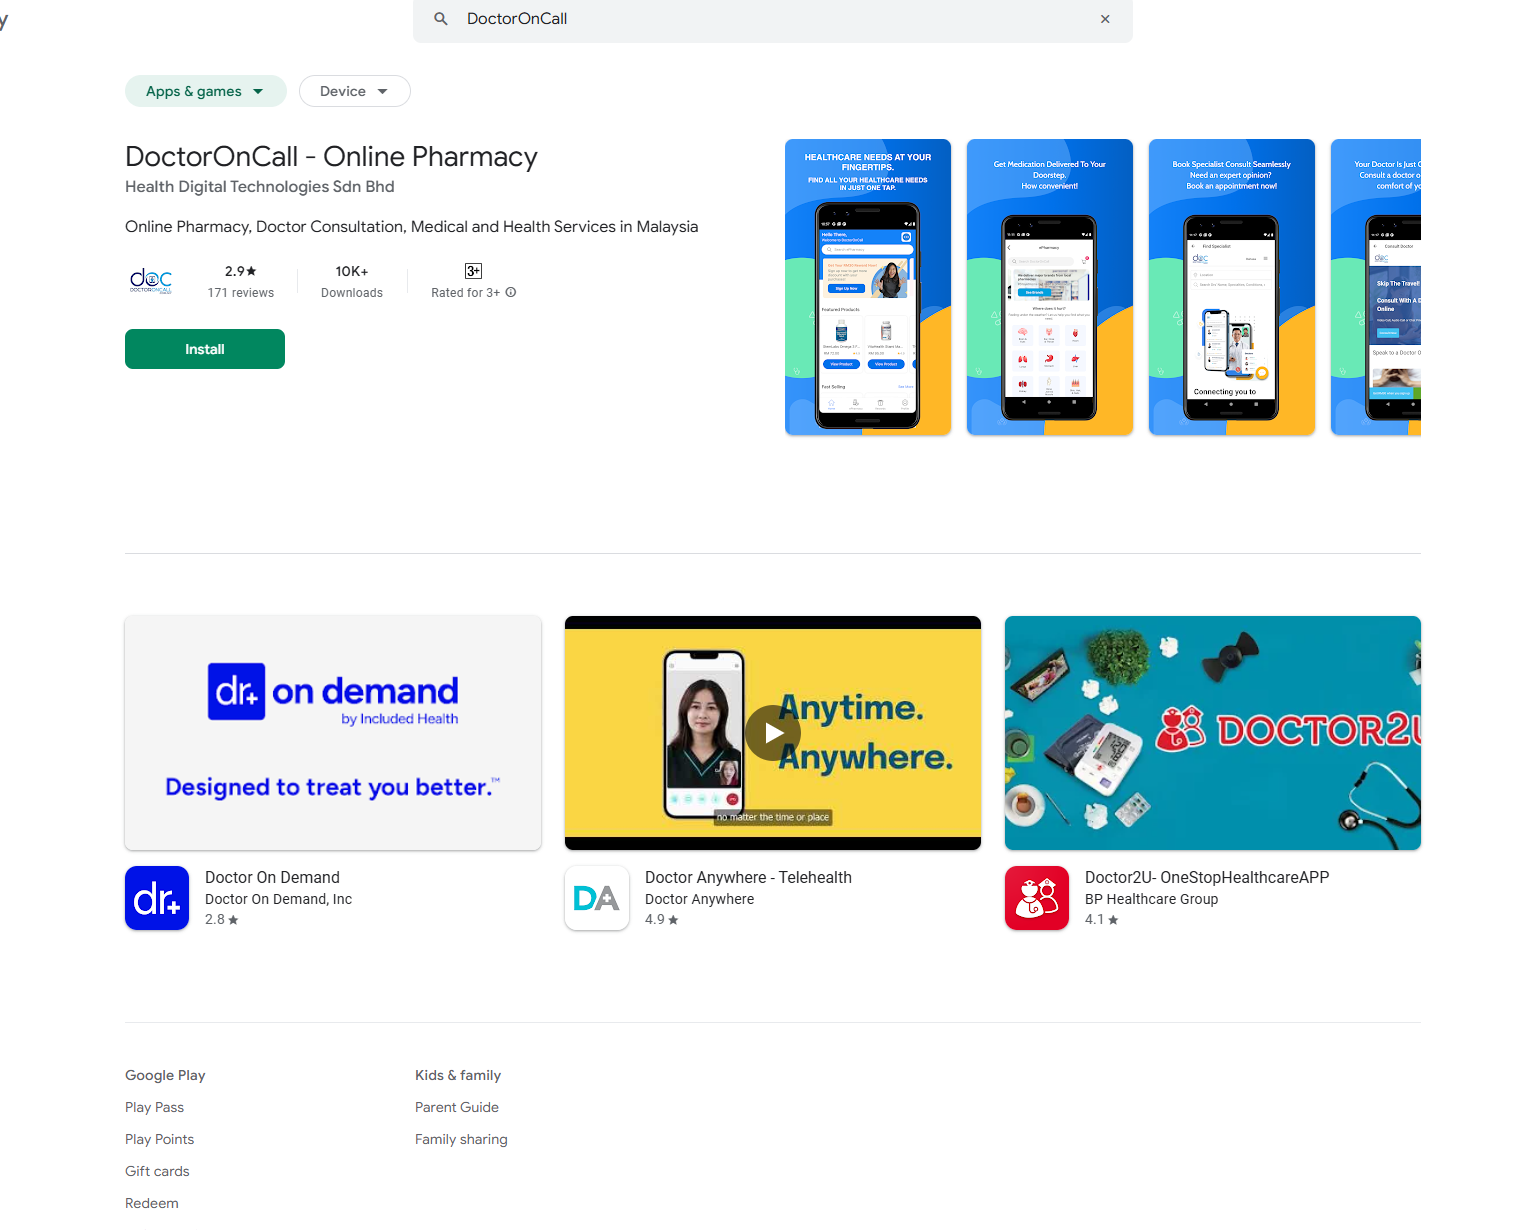Viewport: 1530px width, 1230px height.
Task: Click the 4.9 star rating of Doctor Anywhere
Action: pyautogui.click(x=662, y=920)
